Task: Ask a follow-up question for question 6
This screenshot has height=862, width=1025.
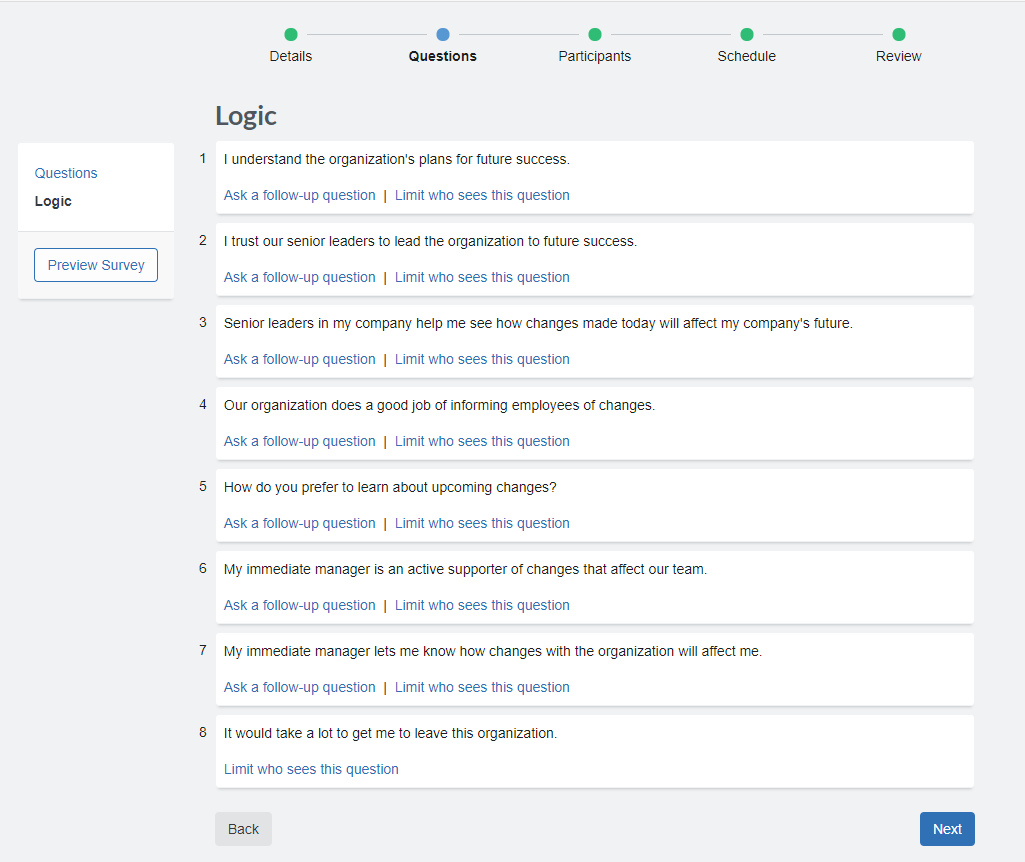Action: point(299,604)
